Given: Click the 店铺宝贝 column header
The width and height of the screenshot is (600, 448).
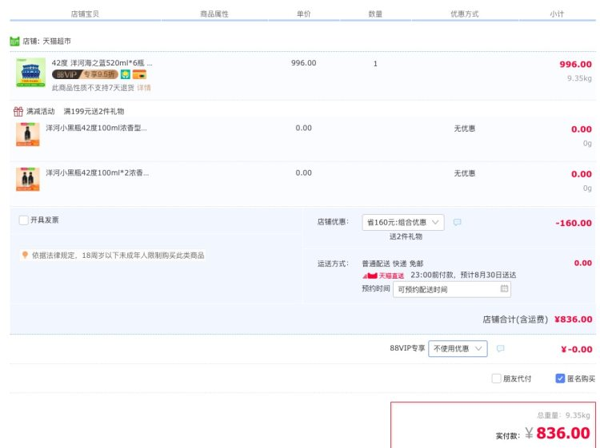Looking at the screenshot, I should (x=85, y=14).
